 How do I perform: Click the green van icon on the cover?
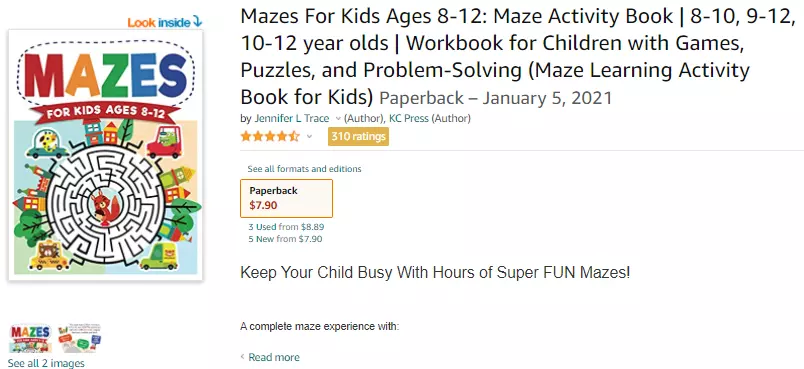(x=159, y=256)
